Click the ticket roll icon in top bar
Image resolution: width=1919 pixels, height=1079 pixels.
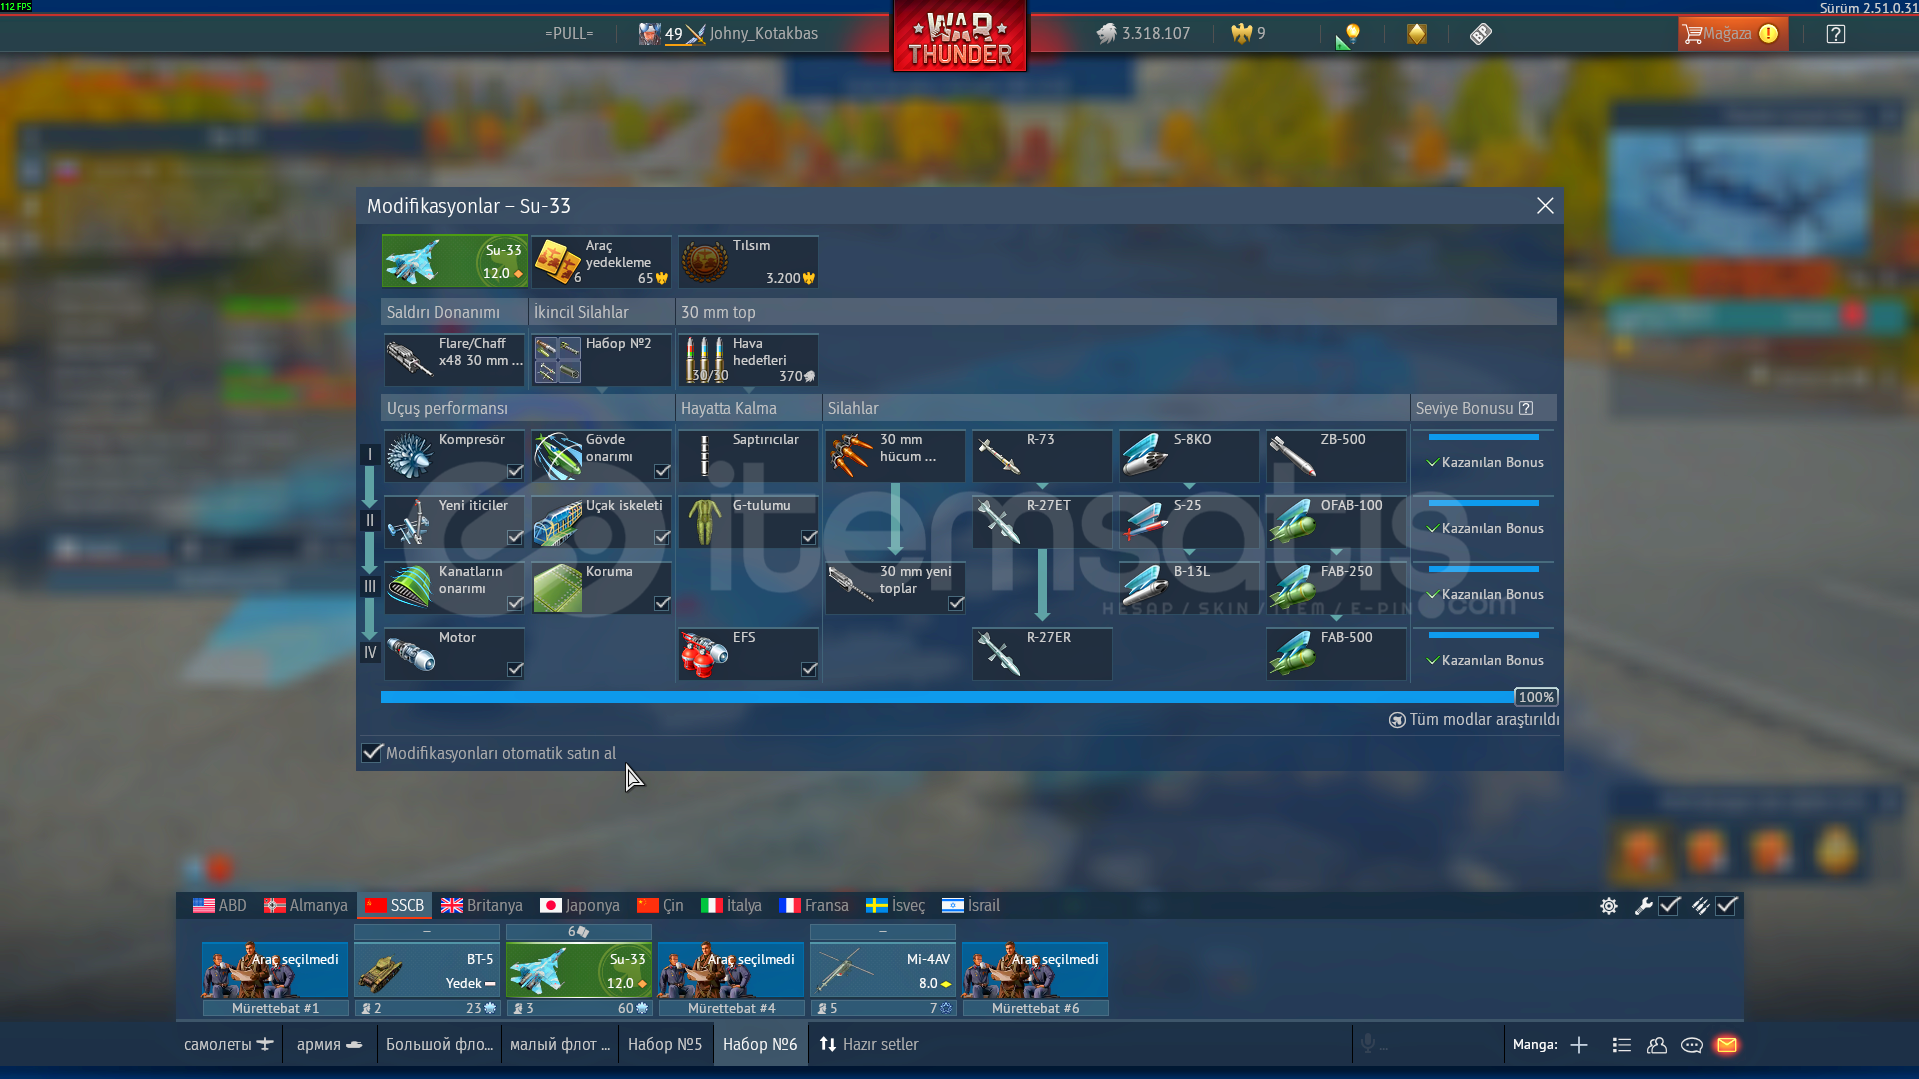coord(1481,34)
